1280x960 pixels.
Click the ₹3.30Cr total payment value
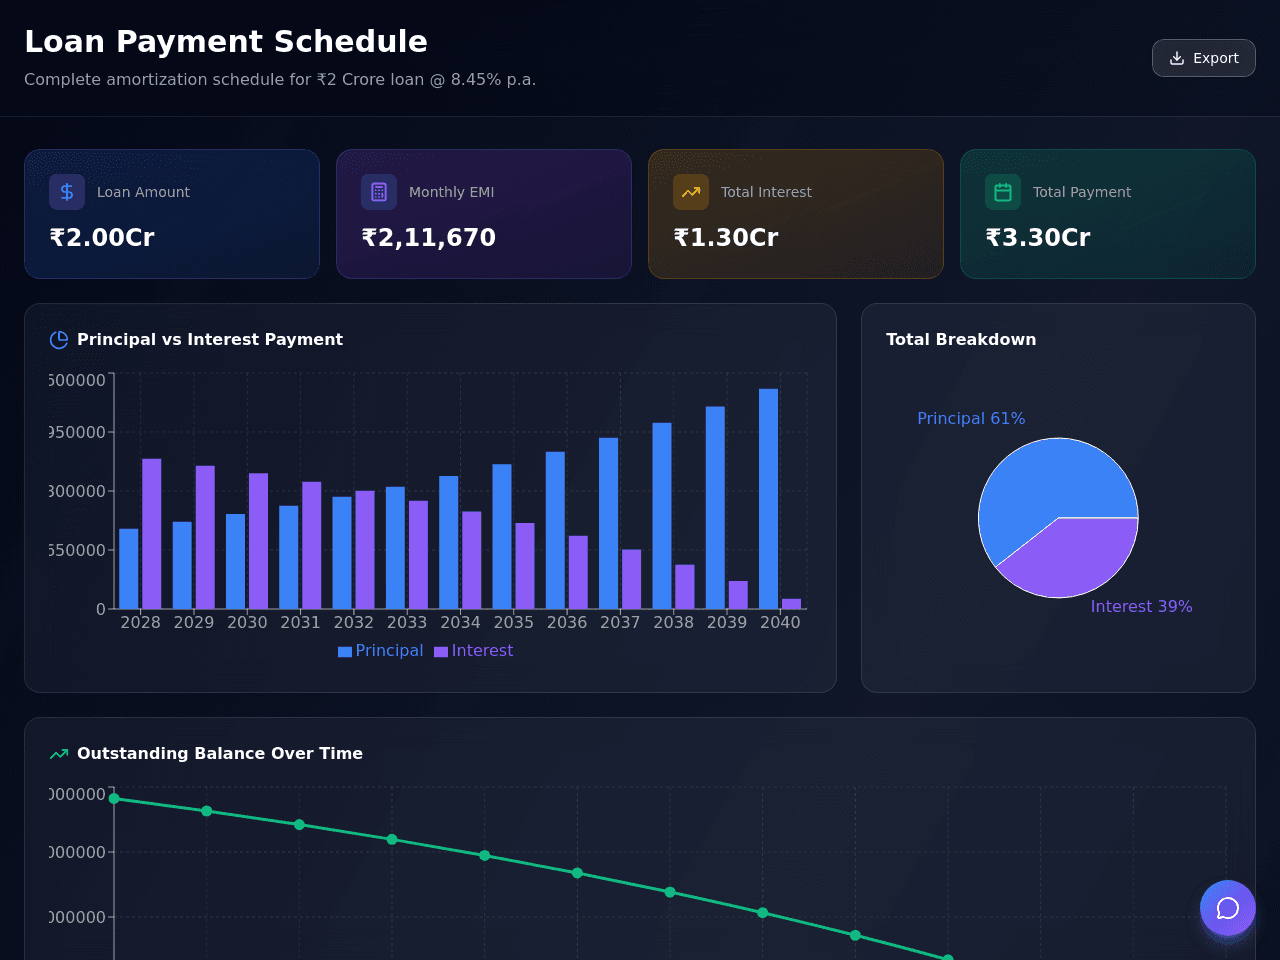coord(1038,238)
